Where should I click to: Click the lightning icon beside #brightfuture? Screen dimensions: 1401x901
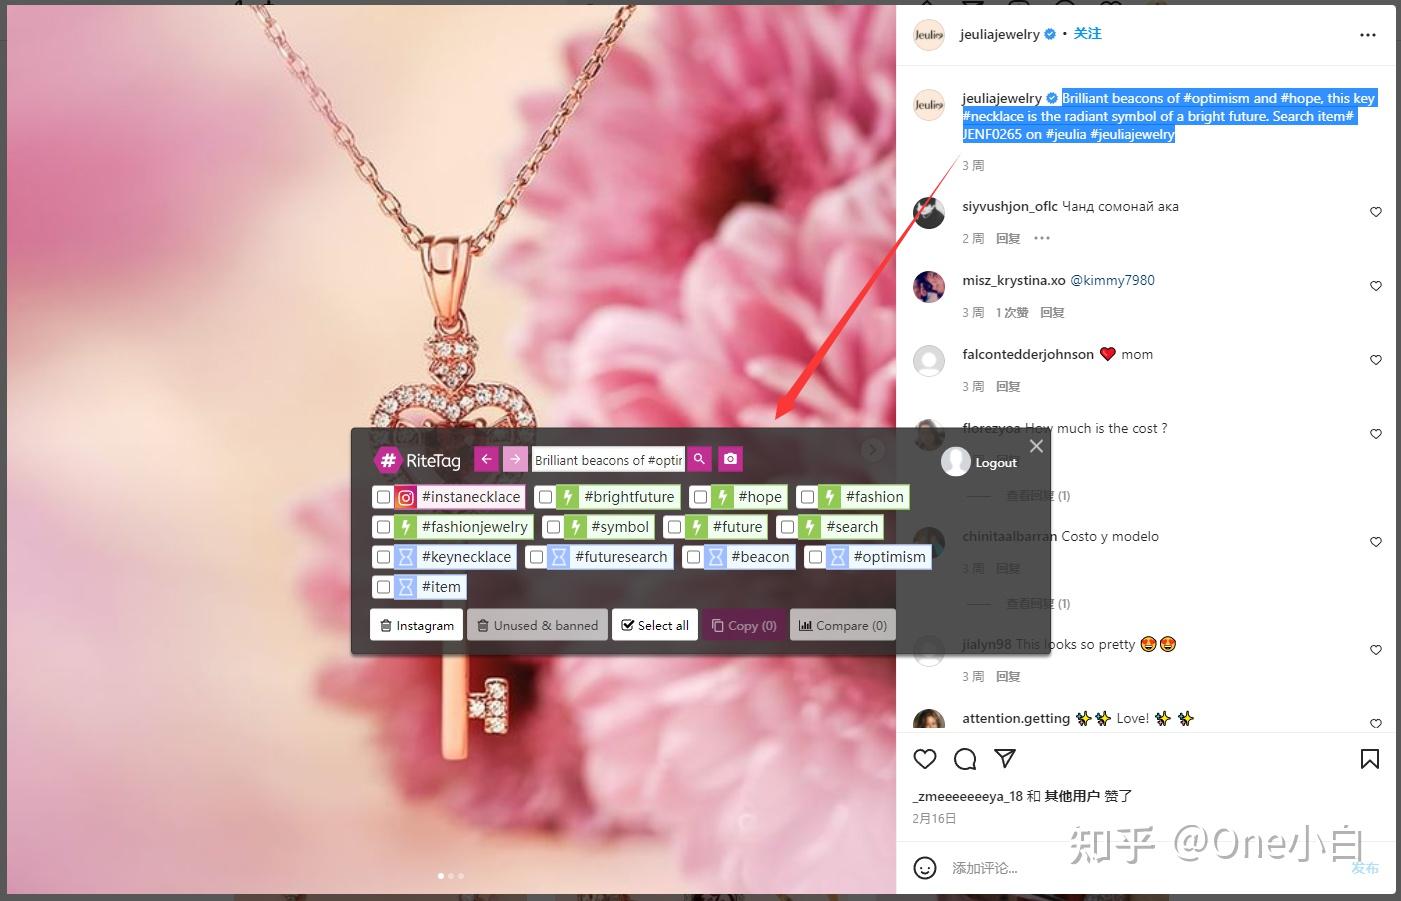(x=568, y=496)
